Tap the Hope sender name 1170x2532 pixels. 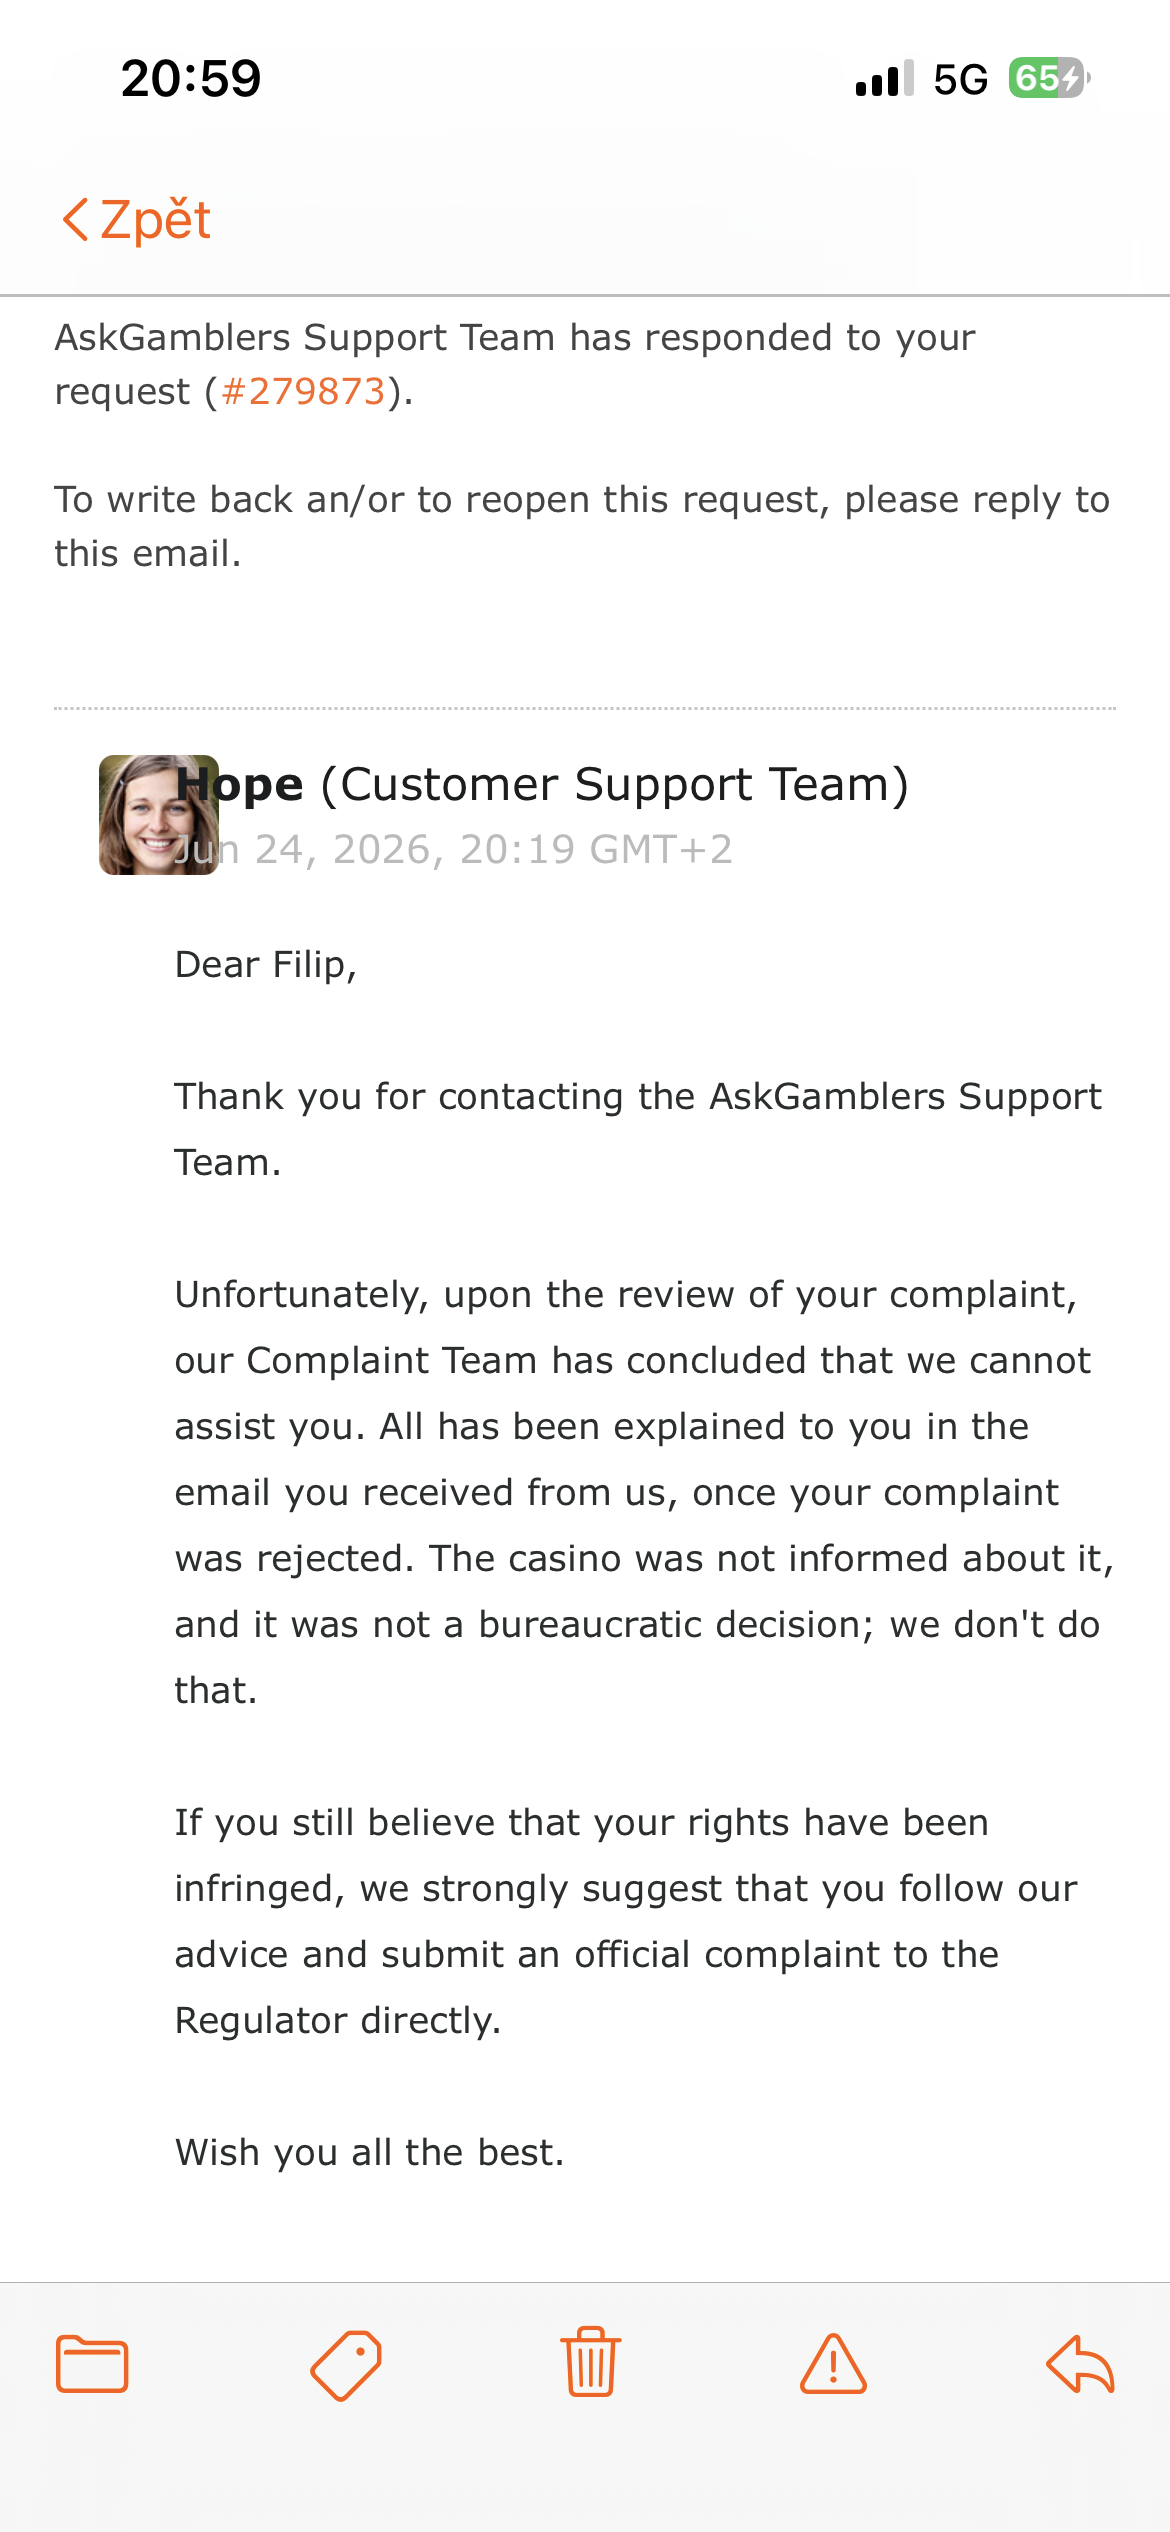240,784
